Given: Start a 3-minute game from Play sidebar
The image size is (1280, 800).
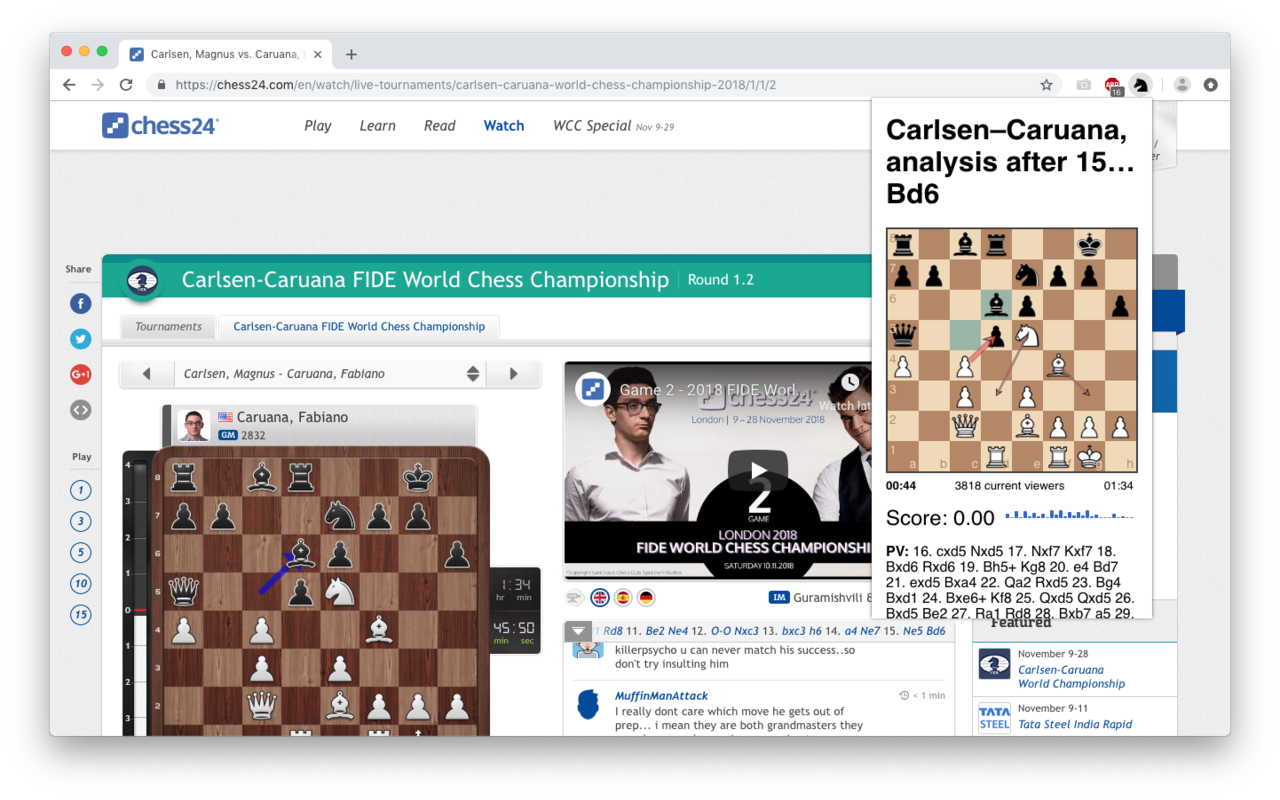Looking at the screenshot, I should click(81, 521).
